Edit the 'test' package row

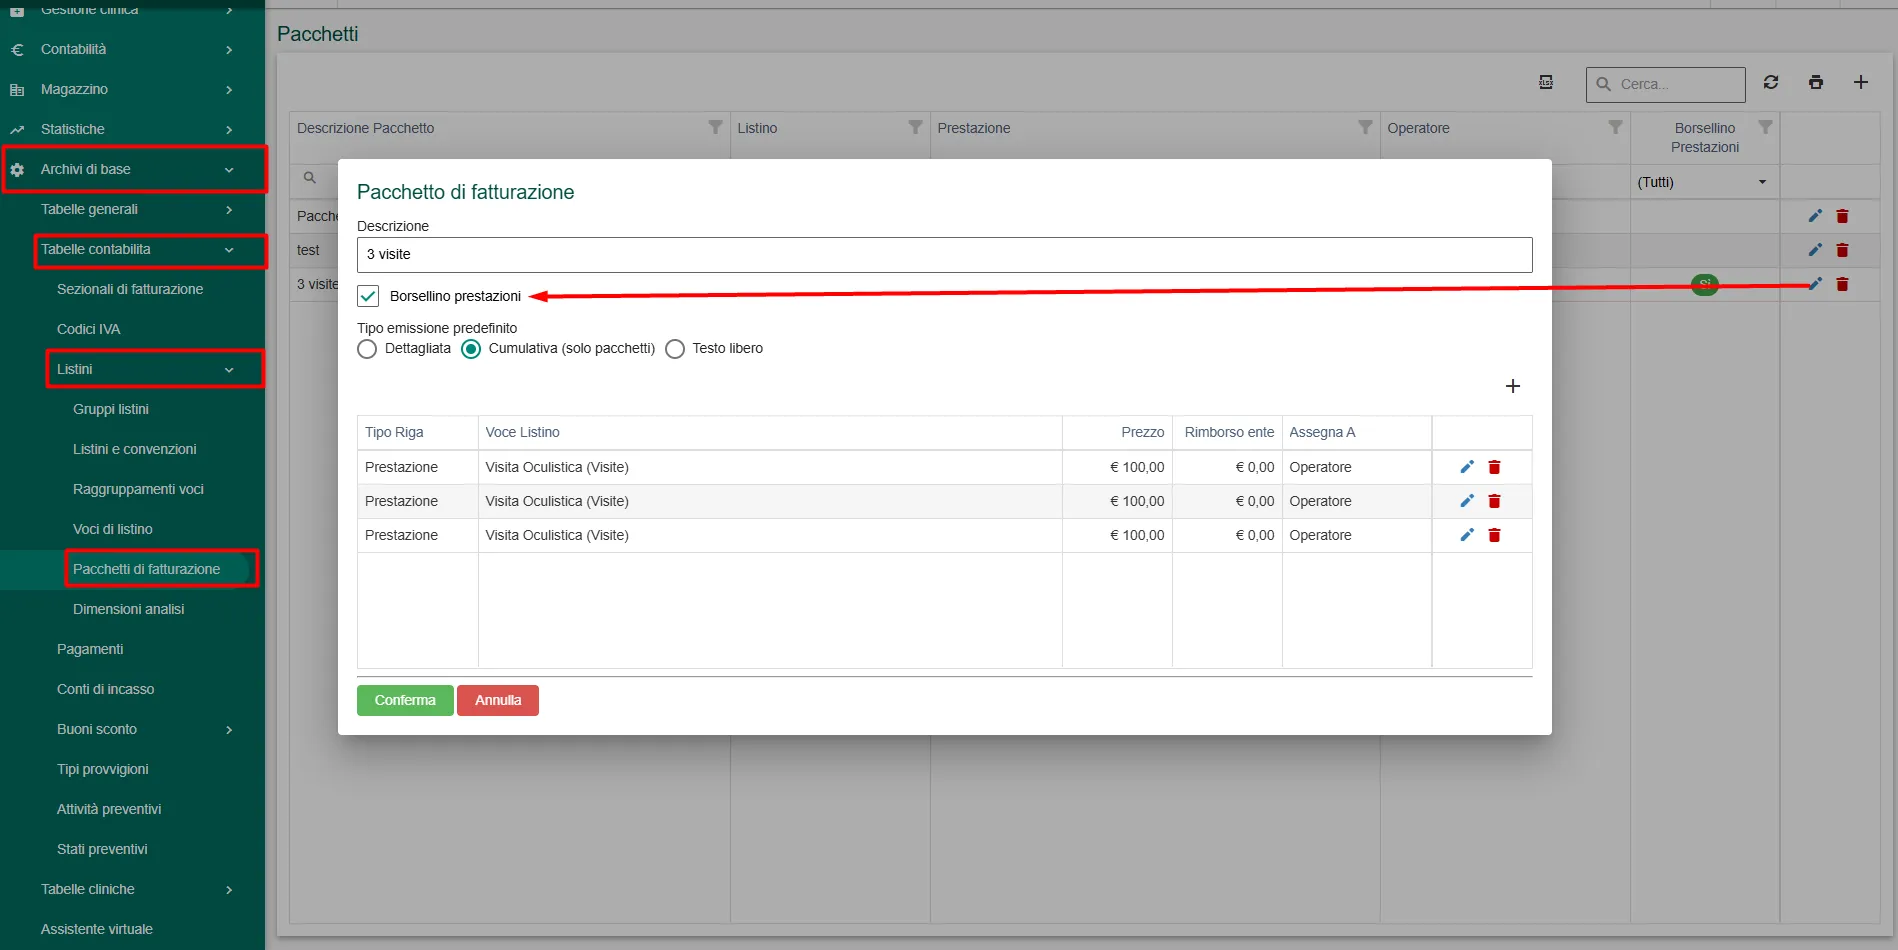(1815, 250)
